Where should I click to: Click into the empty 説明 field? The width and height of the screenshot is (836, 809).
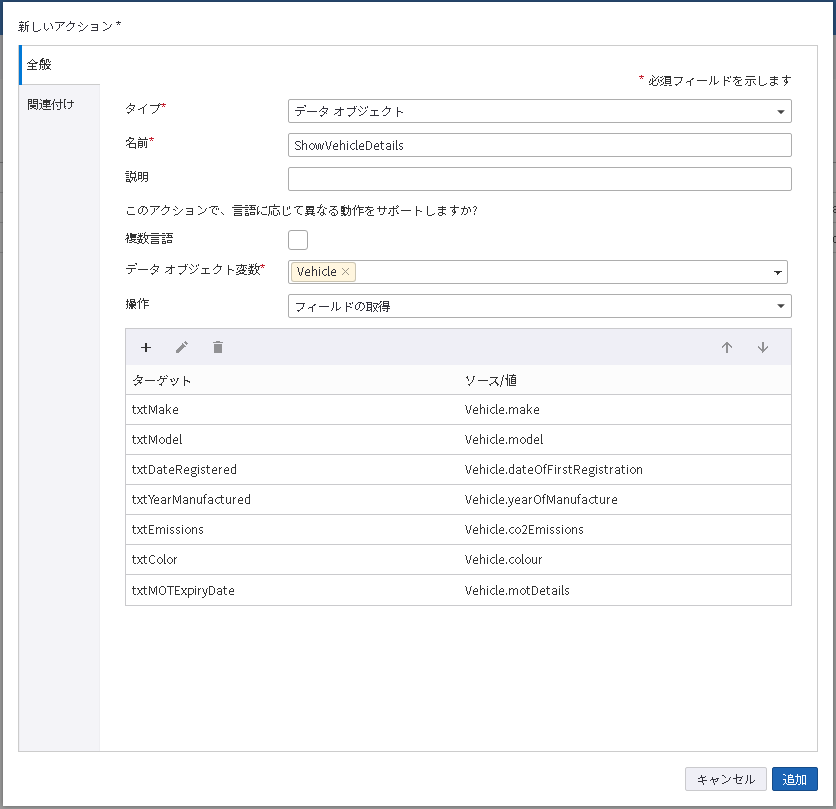[539, 179]
